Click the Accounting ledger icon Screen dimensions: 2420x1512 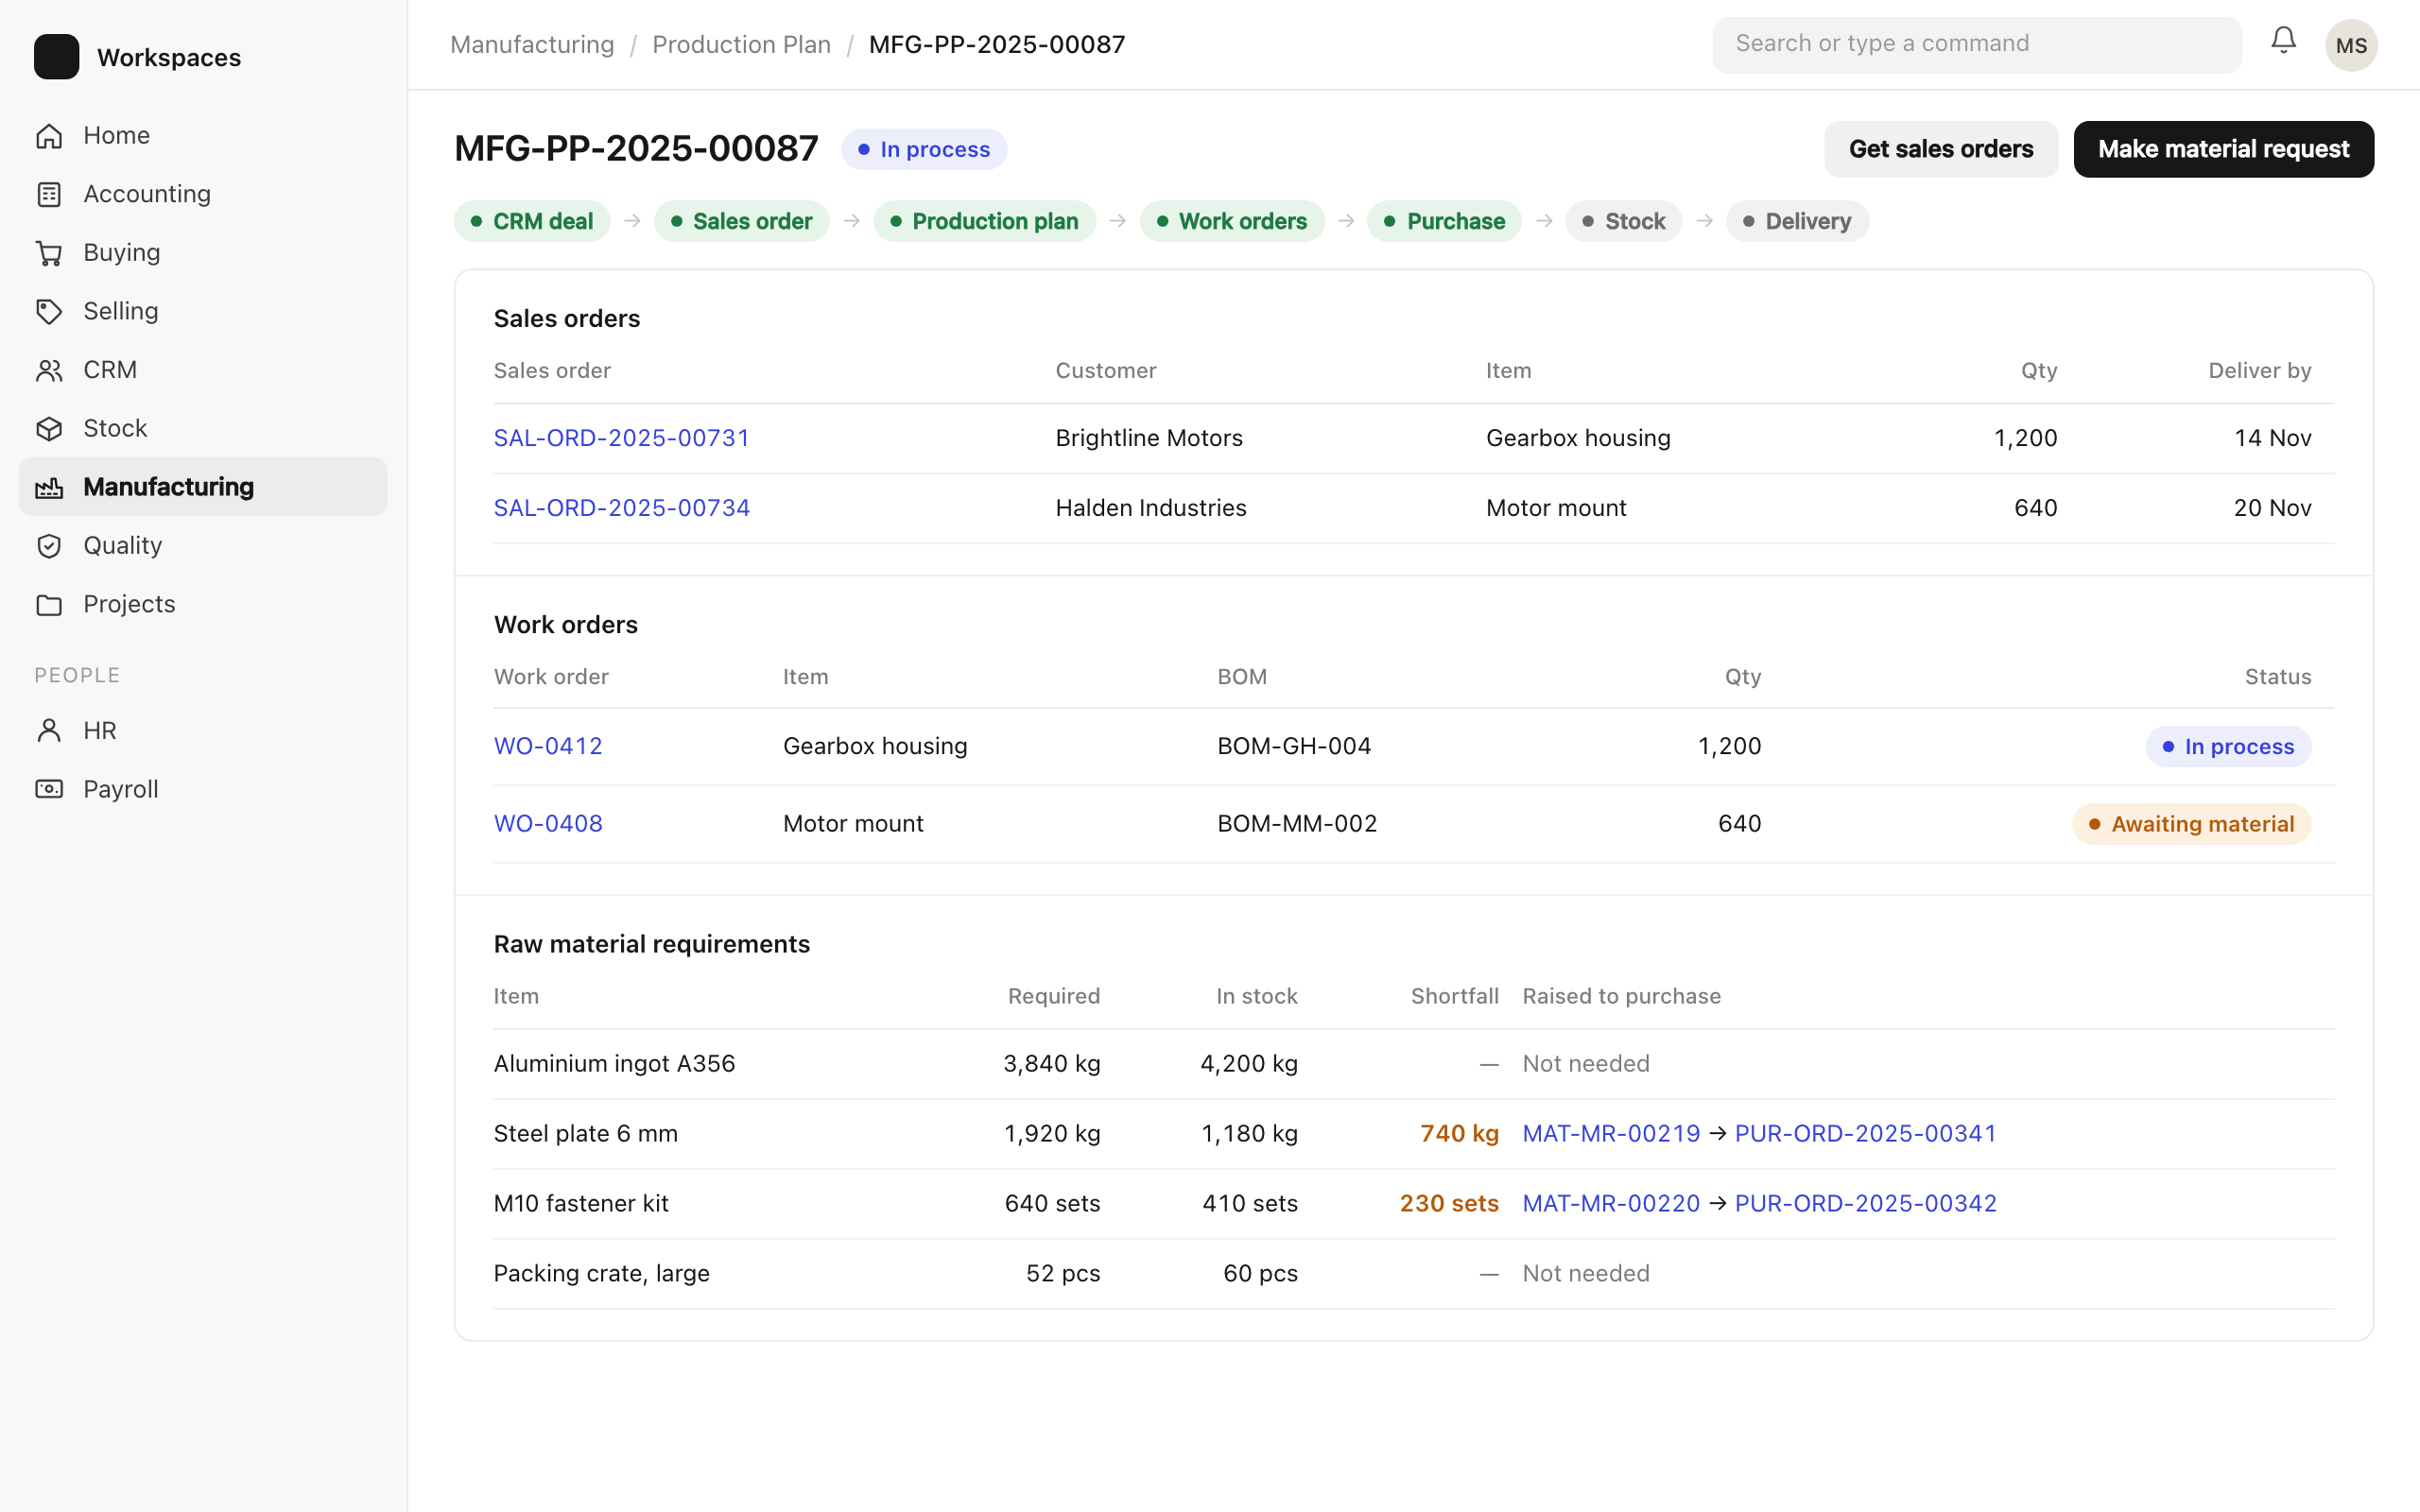(49, 194)
